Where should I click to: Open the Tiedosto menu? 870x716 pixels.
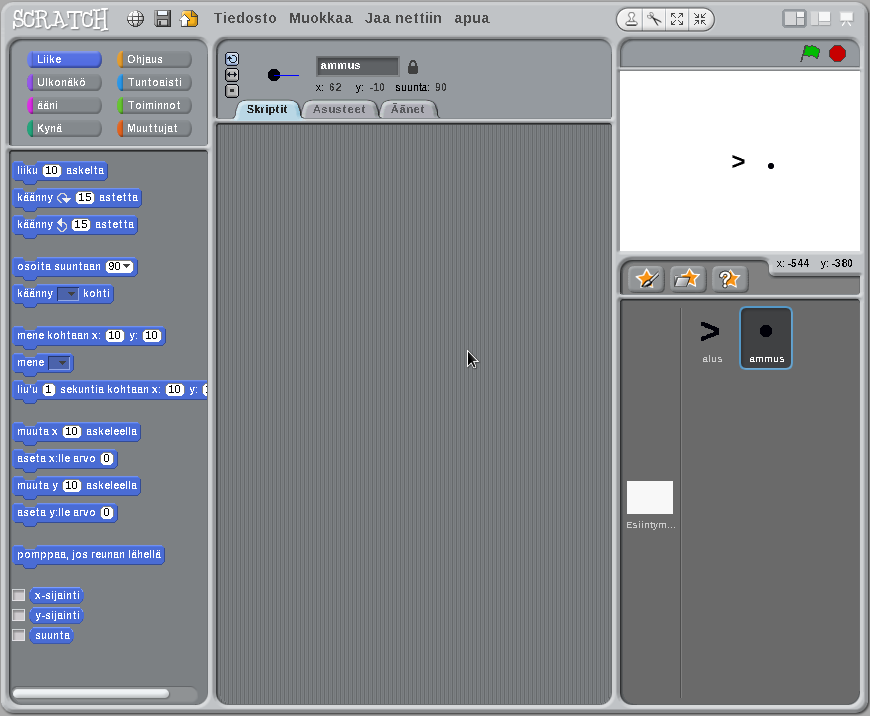pyautogui.click(x=245, y=18)
